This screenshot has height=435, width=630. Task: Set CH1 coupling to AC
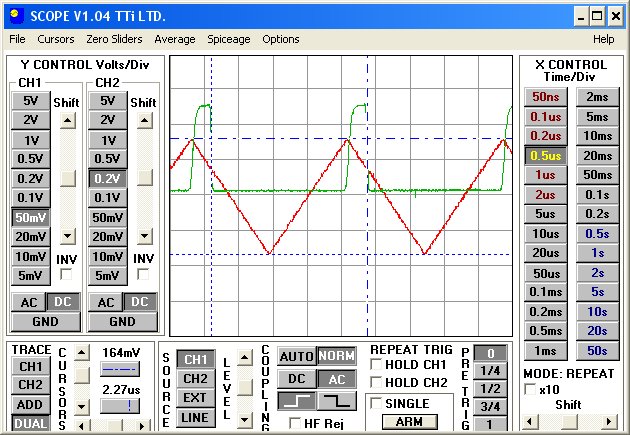[x=29, y=302]
